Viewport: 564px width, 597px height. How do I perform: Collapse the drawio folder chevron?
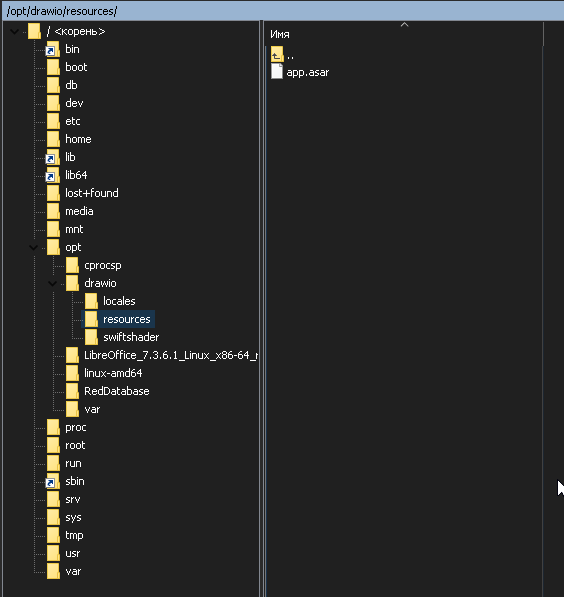[53, 284]
